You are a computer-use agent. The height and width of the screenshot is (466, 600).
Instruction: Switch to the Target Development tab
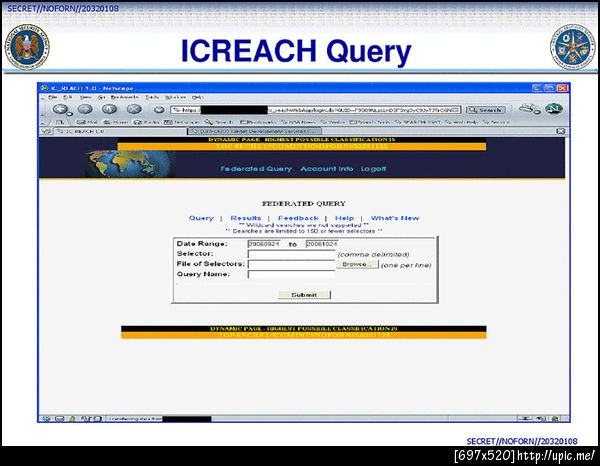254,131
